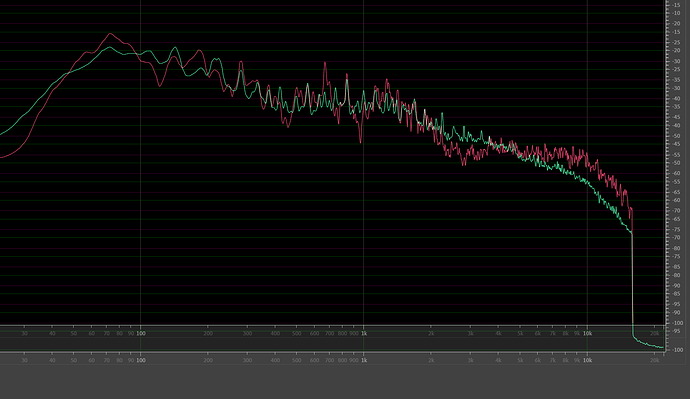Click the 500 label on the upper frequency ruler
This screenshot has width=690, height=399.
click(x=297, y=333)
